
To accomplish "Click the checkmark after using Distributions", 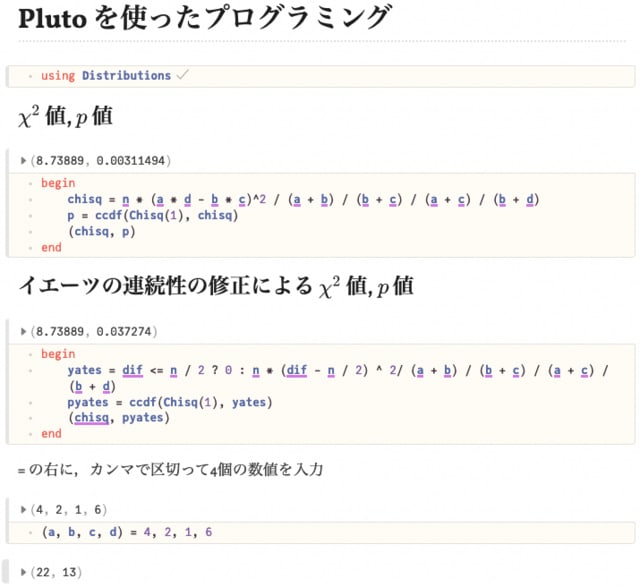I will tap(180, 76).
